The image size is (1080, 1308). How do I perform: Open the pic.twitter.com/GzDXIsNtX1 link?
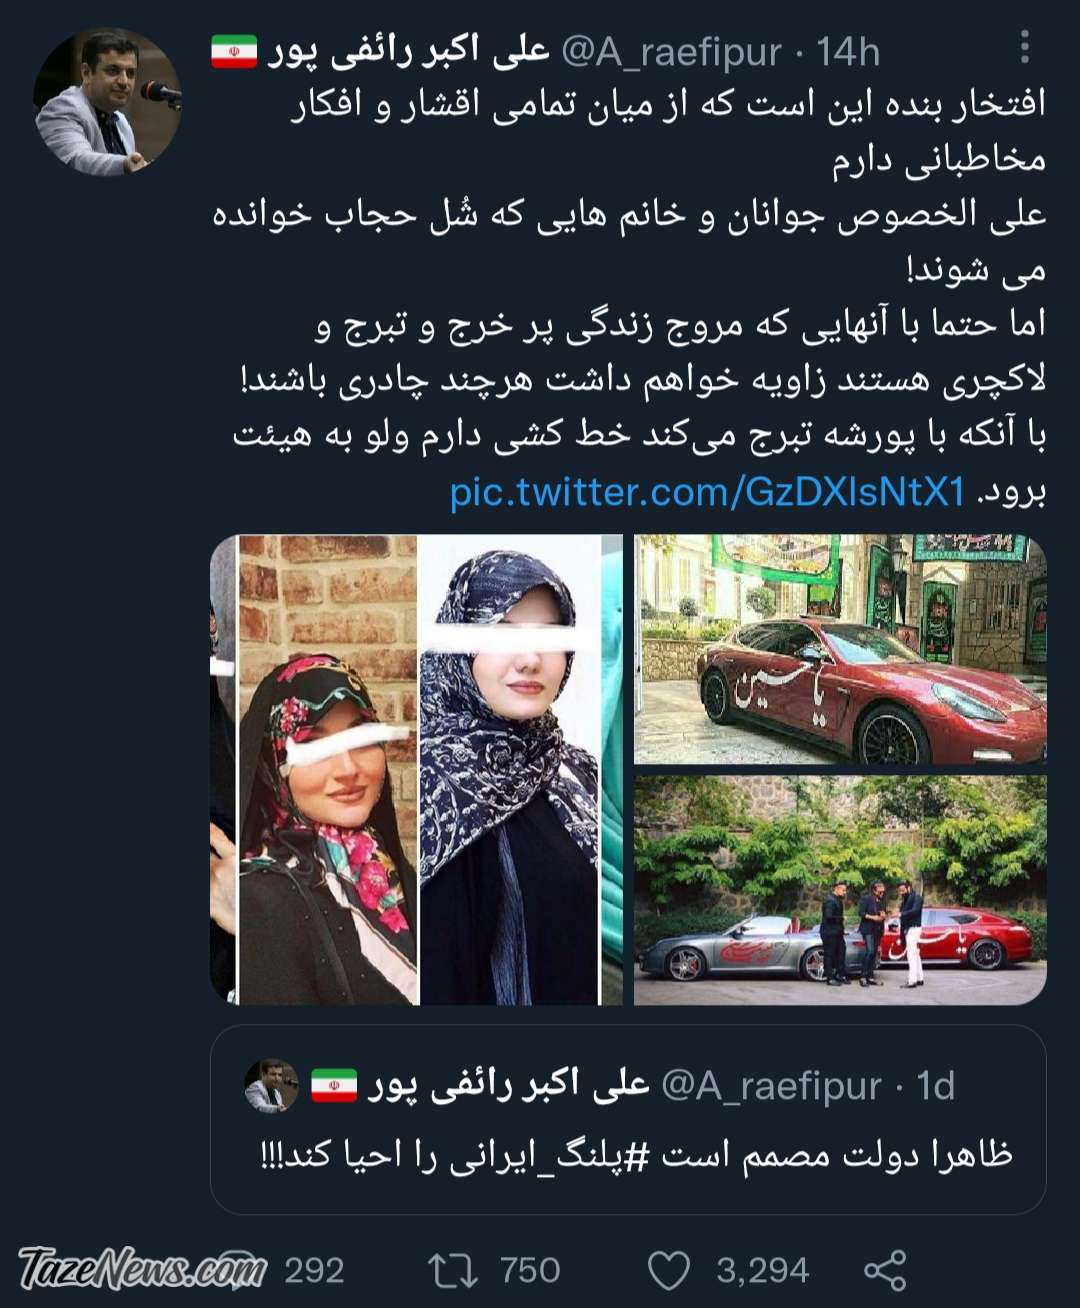708,492
